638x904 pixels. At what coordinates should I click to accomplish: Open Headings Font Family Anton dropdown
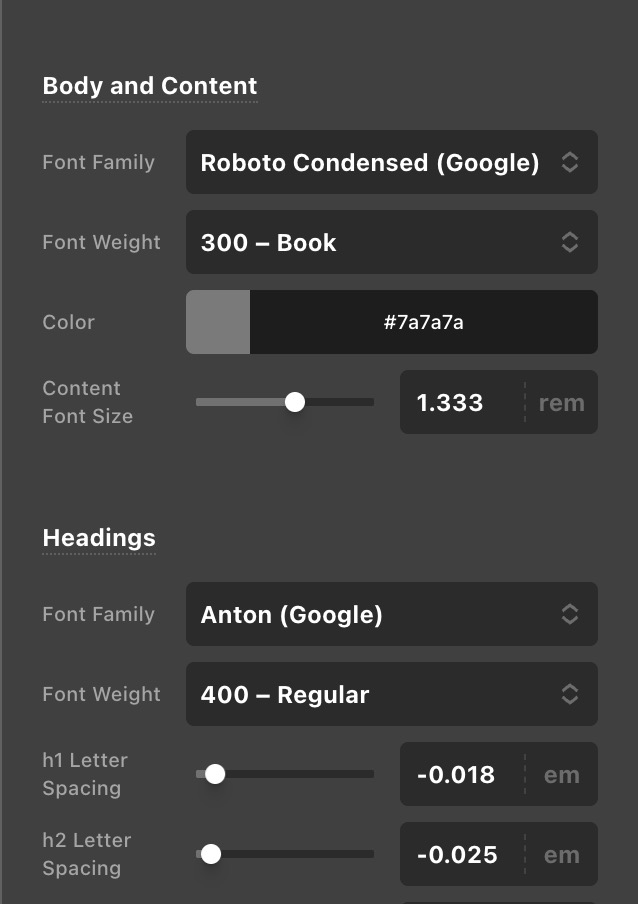[370, 614]
